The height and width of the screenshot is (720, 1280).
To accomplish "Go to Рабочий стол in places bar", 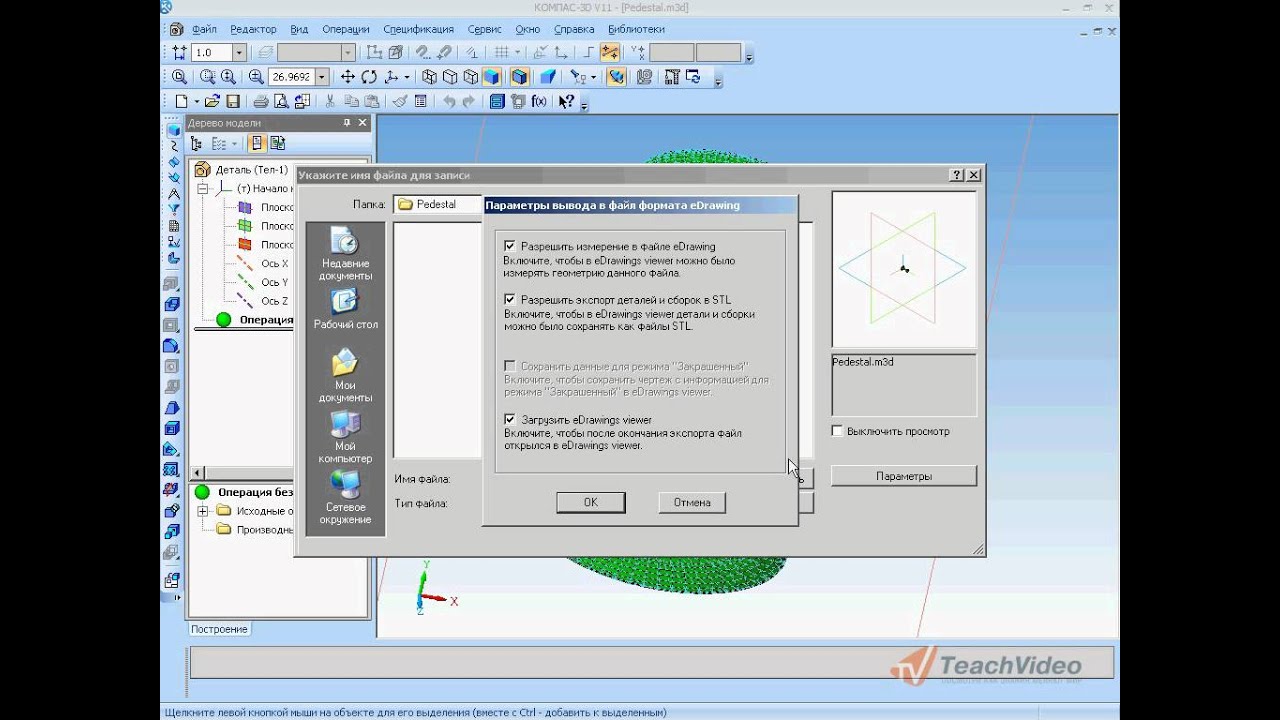I will pyautogui.click(x=345, y=309).
